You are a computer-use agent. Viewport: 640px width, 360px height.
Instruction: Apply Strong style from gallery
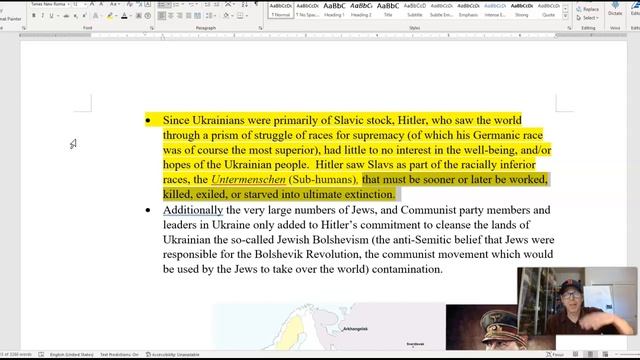pyautogui.click(x=522, y=10)
